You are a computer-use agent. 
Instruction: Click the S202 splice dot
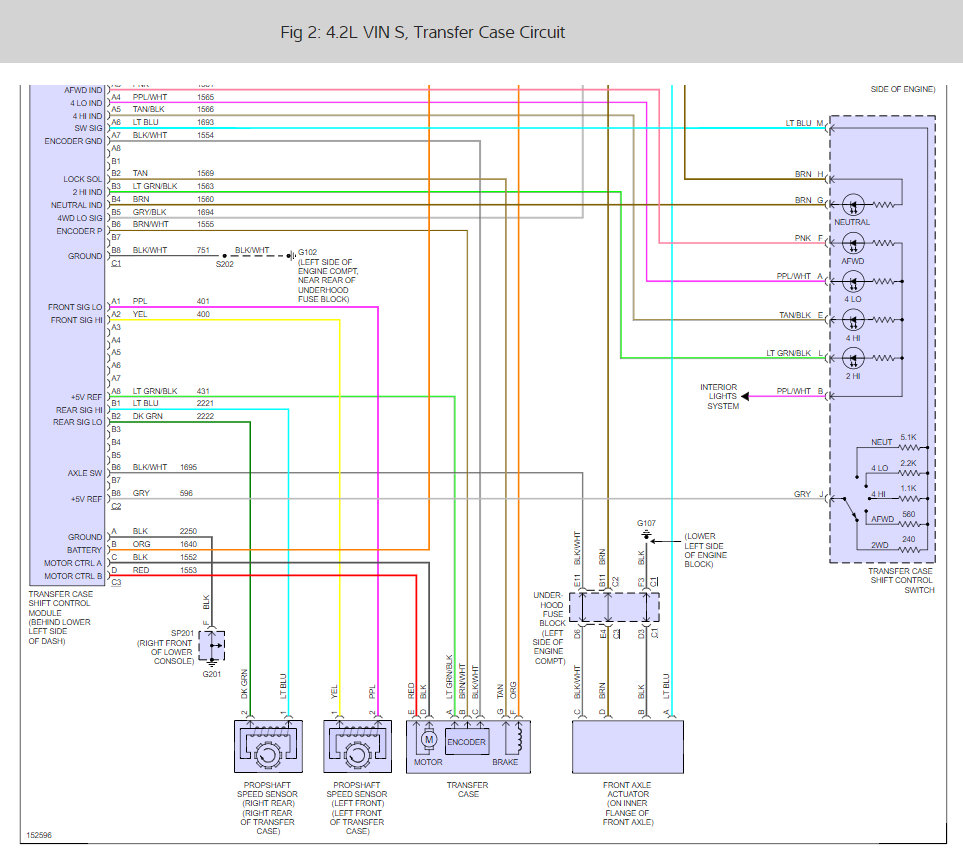click(x=225, y=255)
